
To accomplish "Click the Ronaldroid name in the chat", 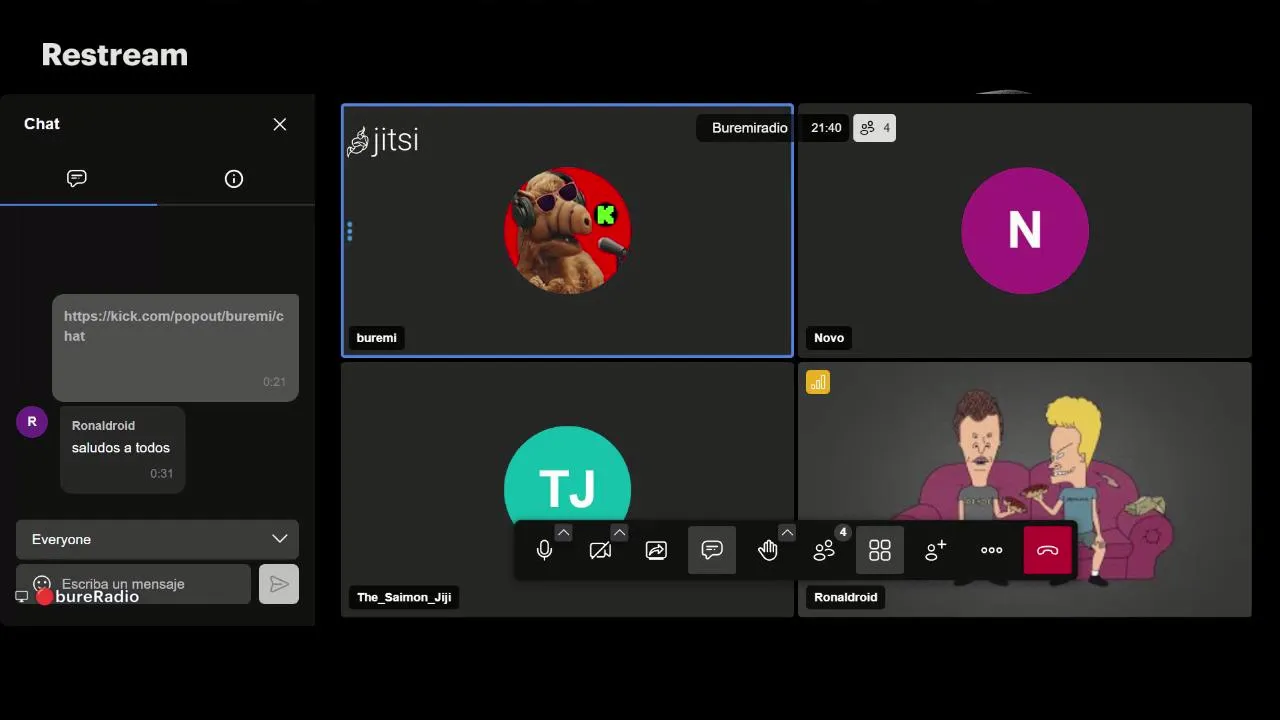I will click(x=103, y=425).
